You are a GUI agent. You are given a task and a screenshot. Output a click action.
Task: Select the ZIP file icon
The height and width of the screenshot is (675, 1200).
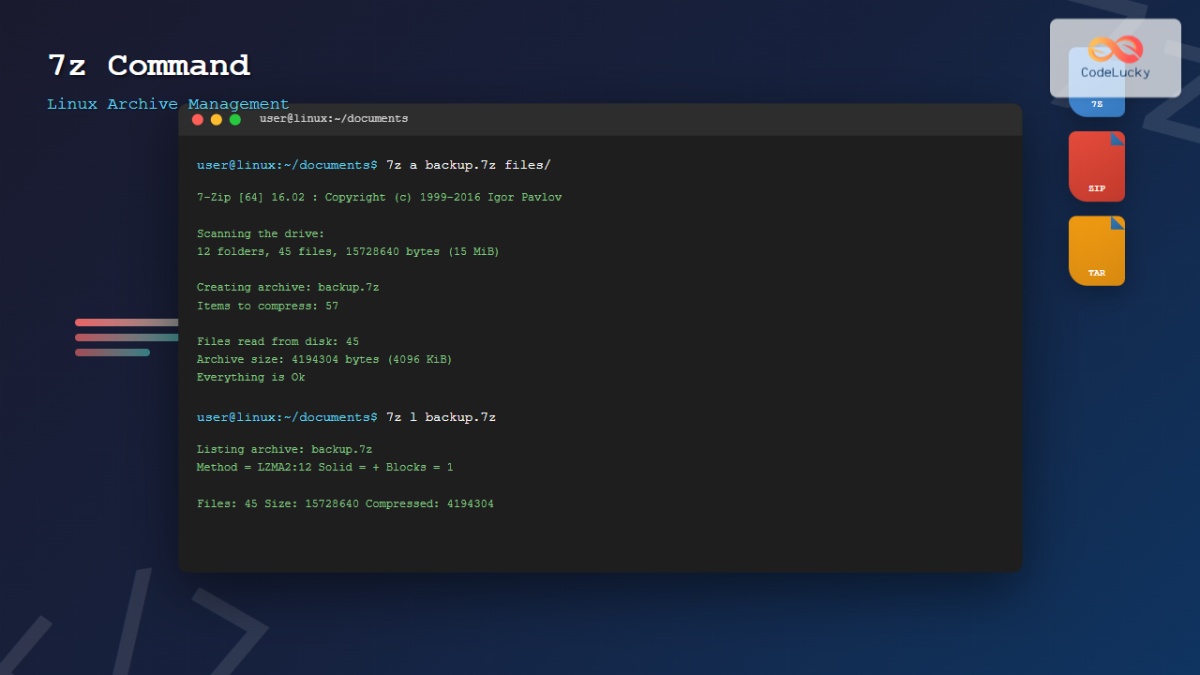click(x=1096, y=166)
